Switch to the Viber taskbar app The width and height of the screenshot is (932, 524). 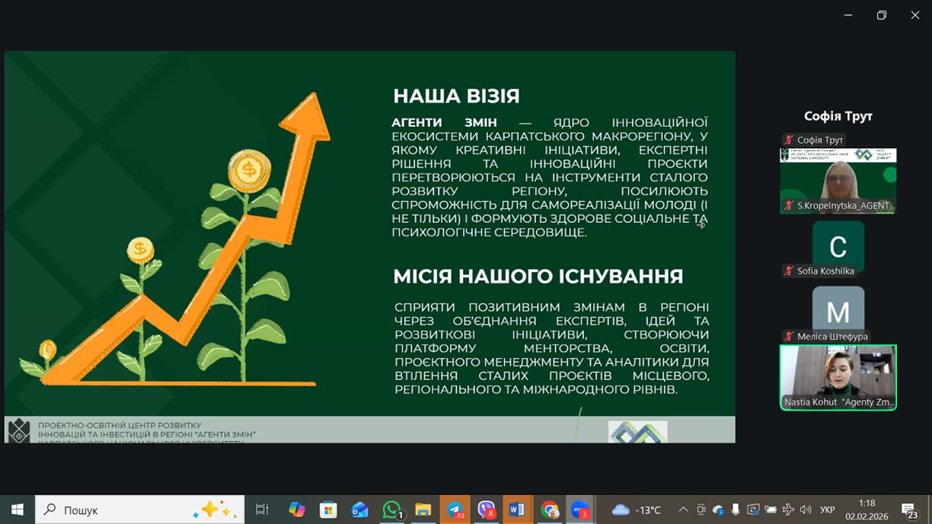(x=486, y=510)
